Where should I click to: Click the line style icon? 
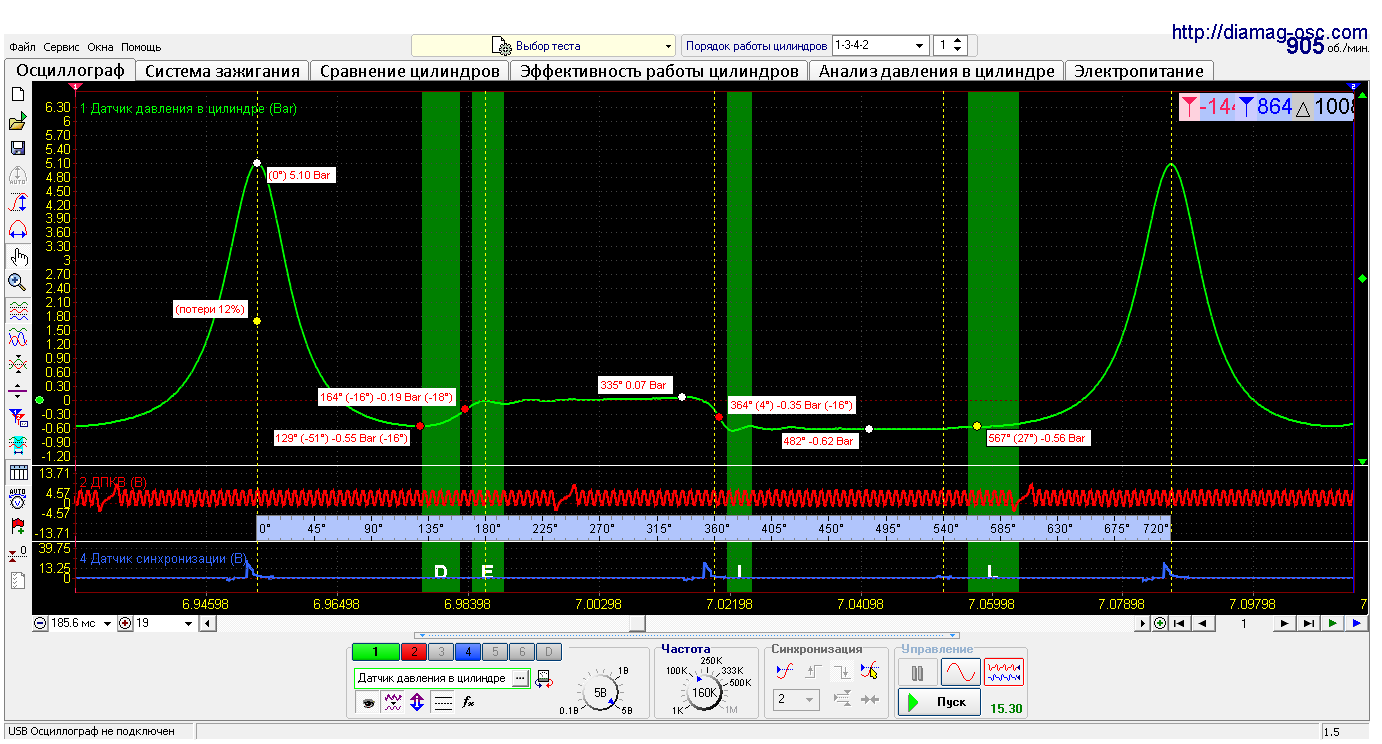click(443, 703)
